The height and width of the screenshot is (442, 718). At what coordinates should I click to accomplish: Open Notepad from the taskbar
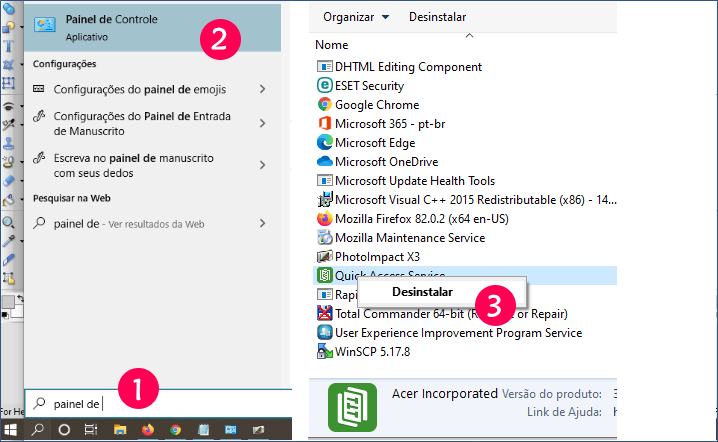[203, 430]
